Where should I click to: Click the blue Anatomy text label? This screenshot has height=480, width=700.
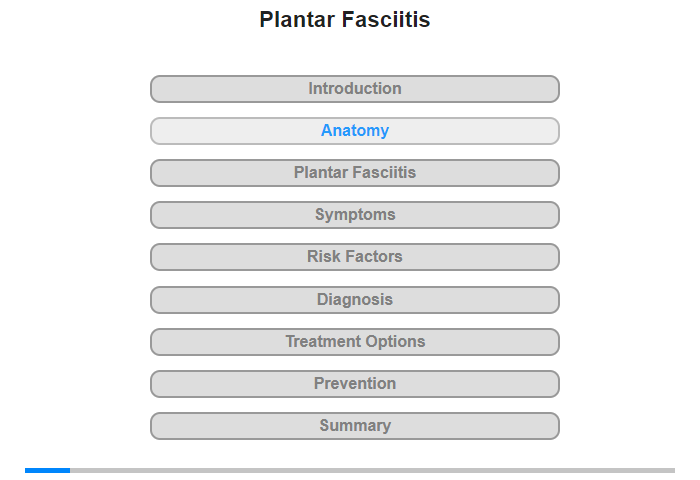[355, 130]
